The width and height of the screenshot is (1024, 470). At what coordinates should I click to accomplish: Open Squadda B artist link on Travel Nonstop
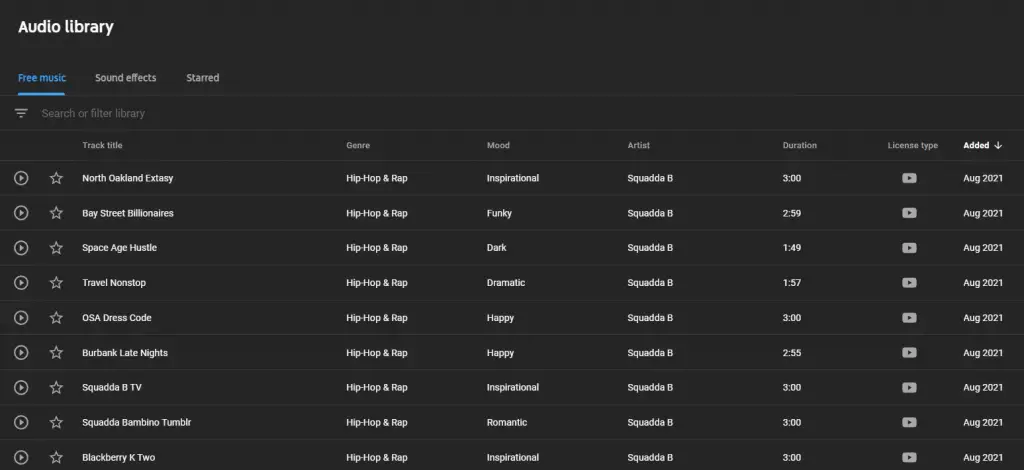650,283
